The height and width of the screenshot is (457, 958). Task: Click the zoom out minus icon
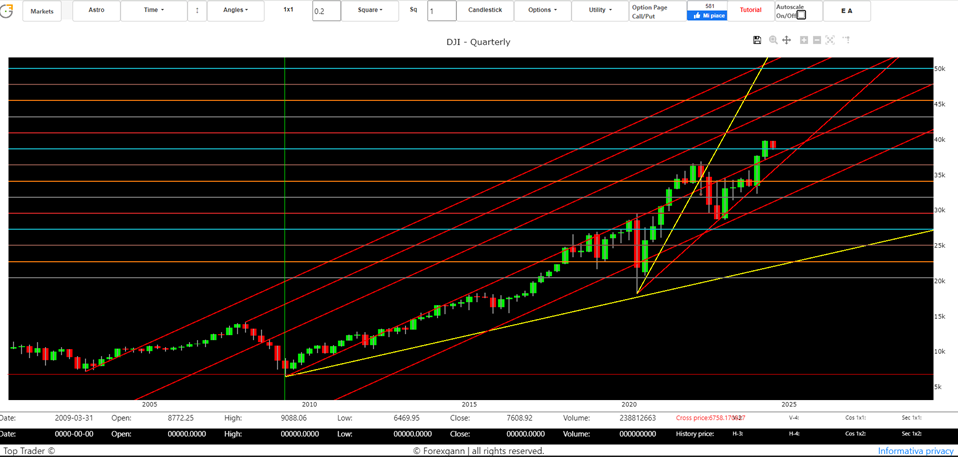[x=817, y=40]
